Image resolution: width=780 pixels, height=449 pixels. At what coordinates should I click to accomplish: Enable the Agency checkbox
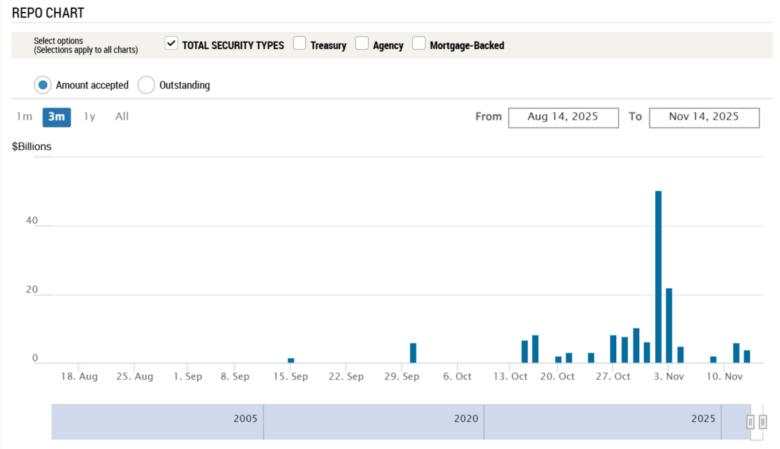(362, 44)
